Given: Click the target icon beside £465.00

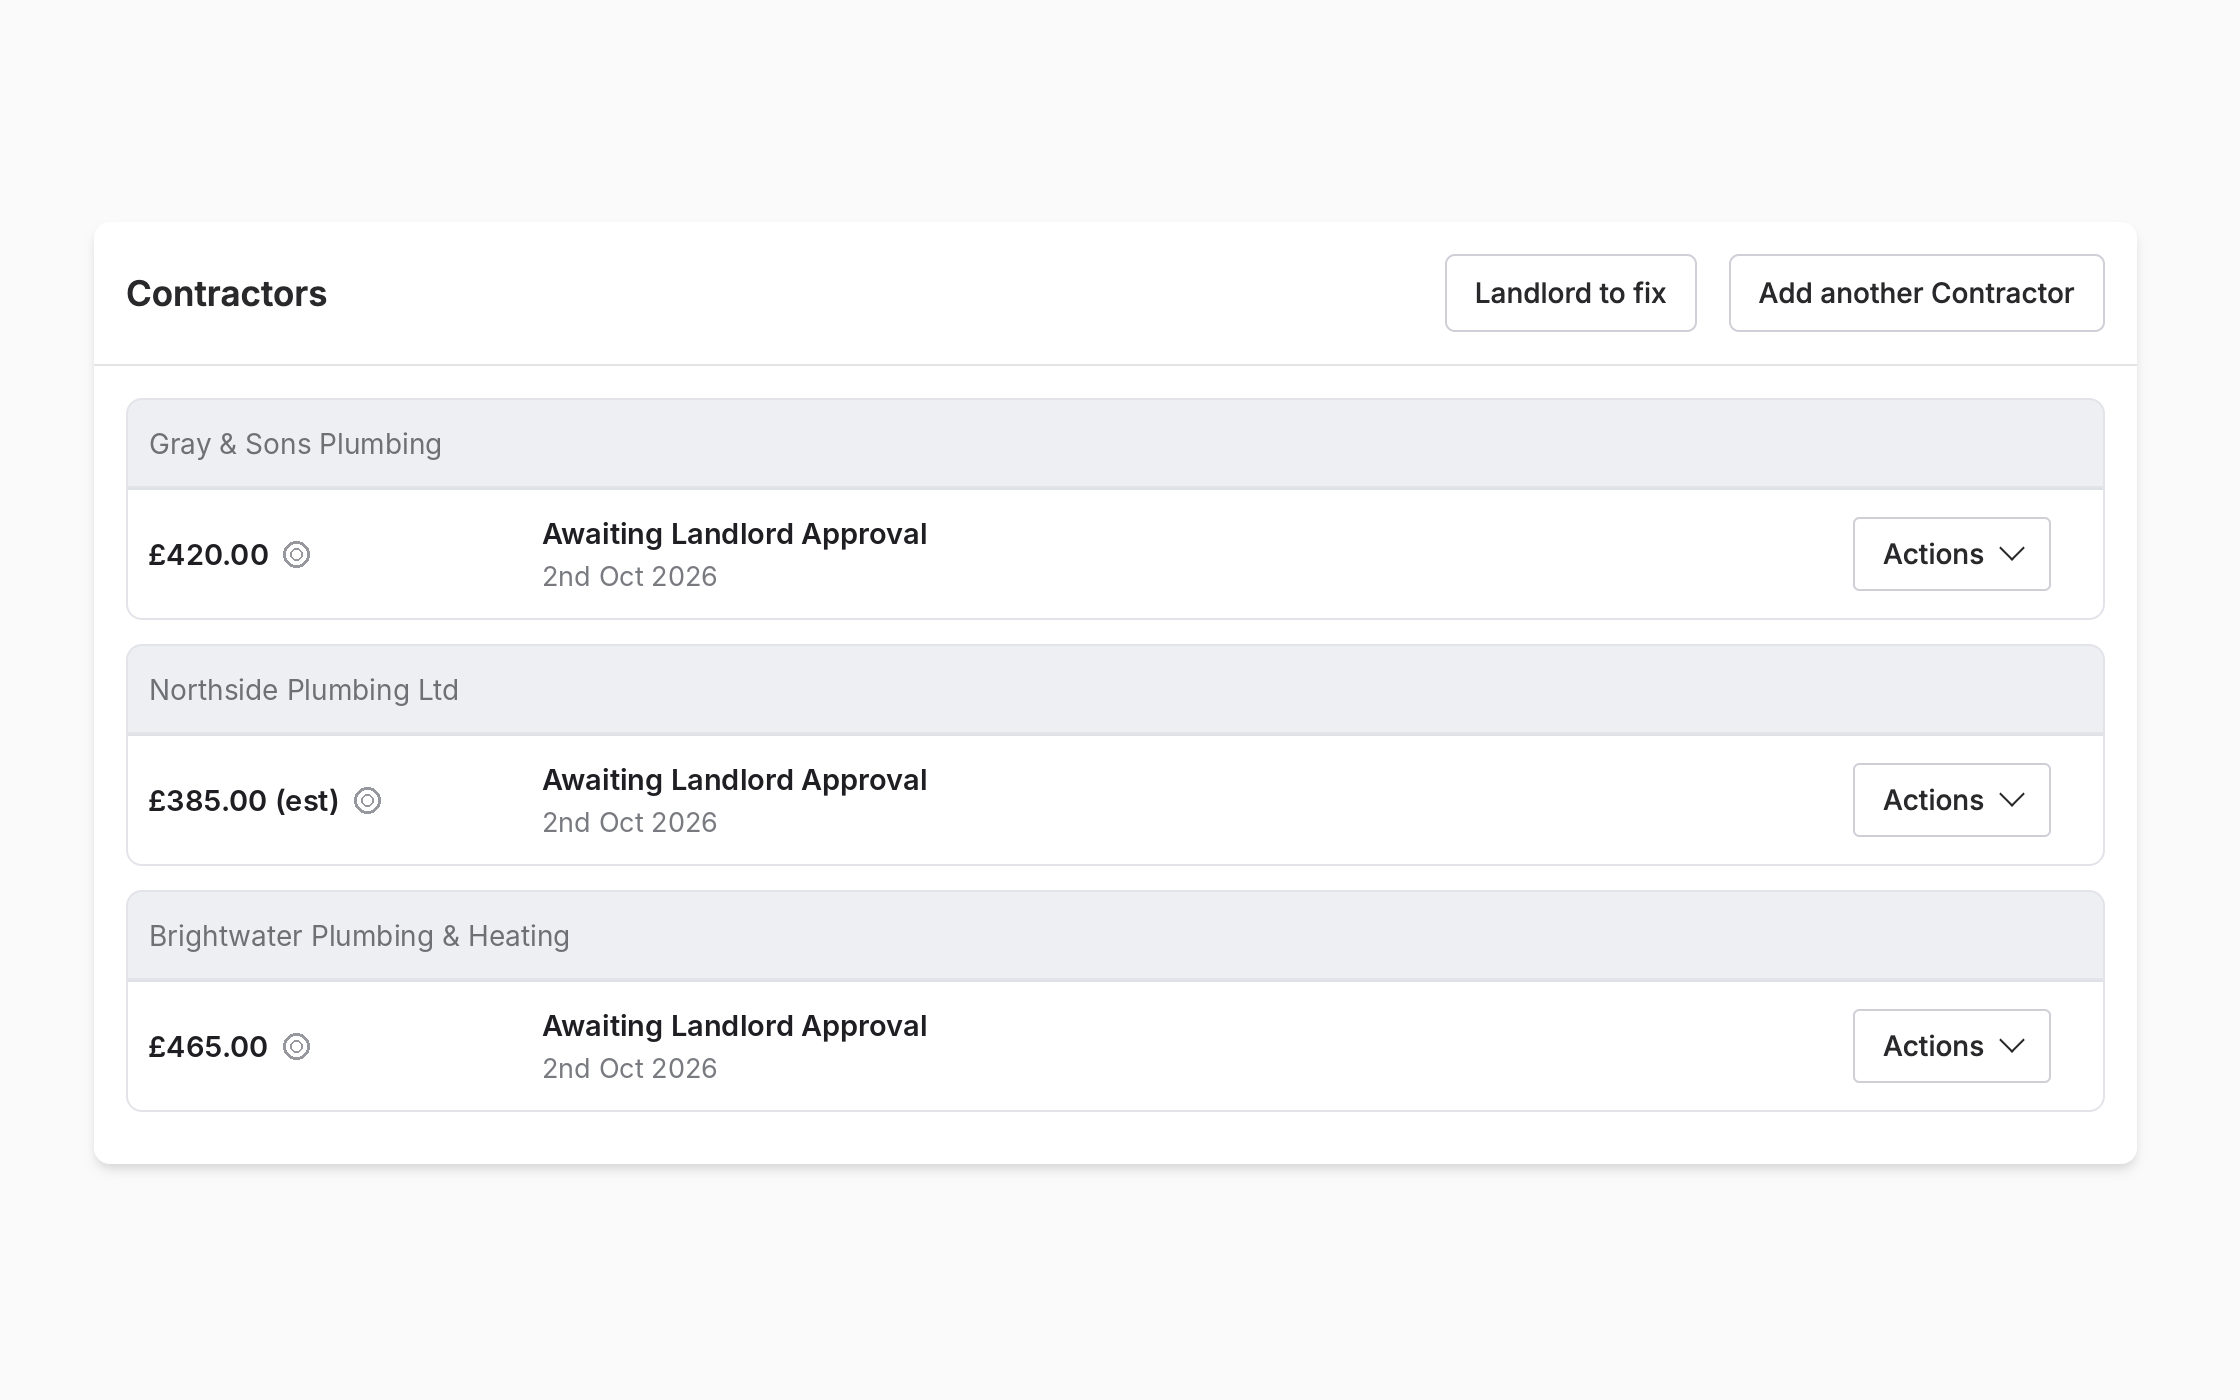Looking at the screenshot, I should tap(296, 1046).
